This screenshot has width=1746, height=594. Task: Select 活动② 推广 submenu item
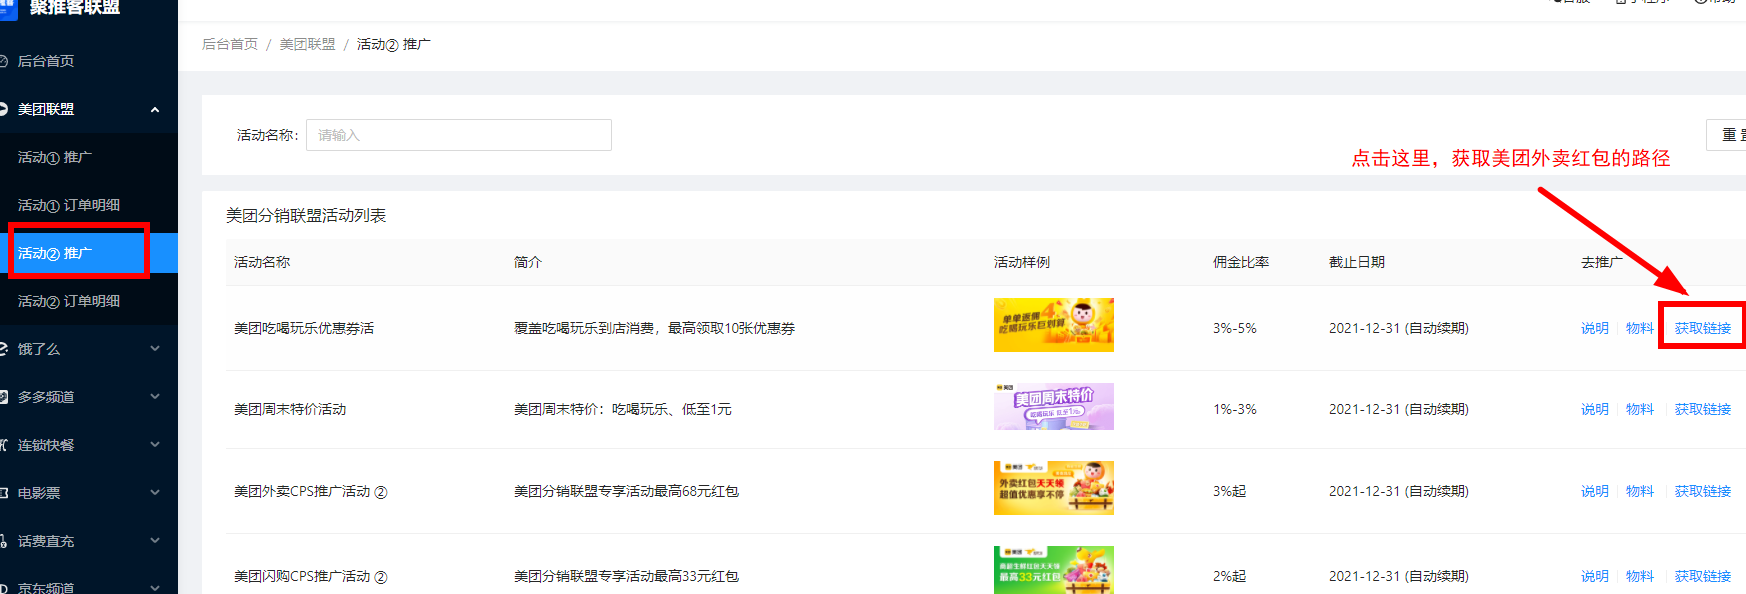(x=55, y=253)
